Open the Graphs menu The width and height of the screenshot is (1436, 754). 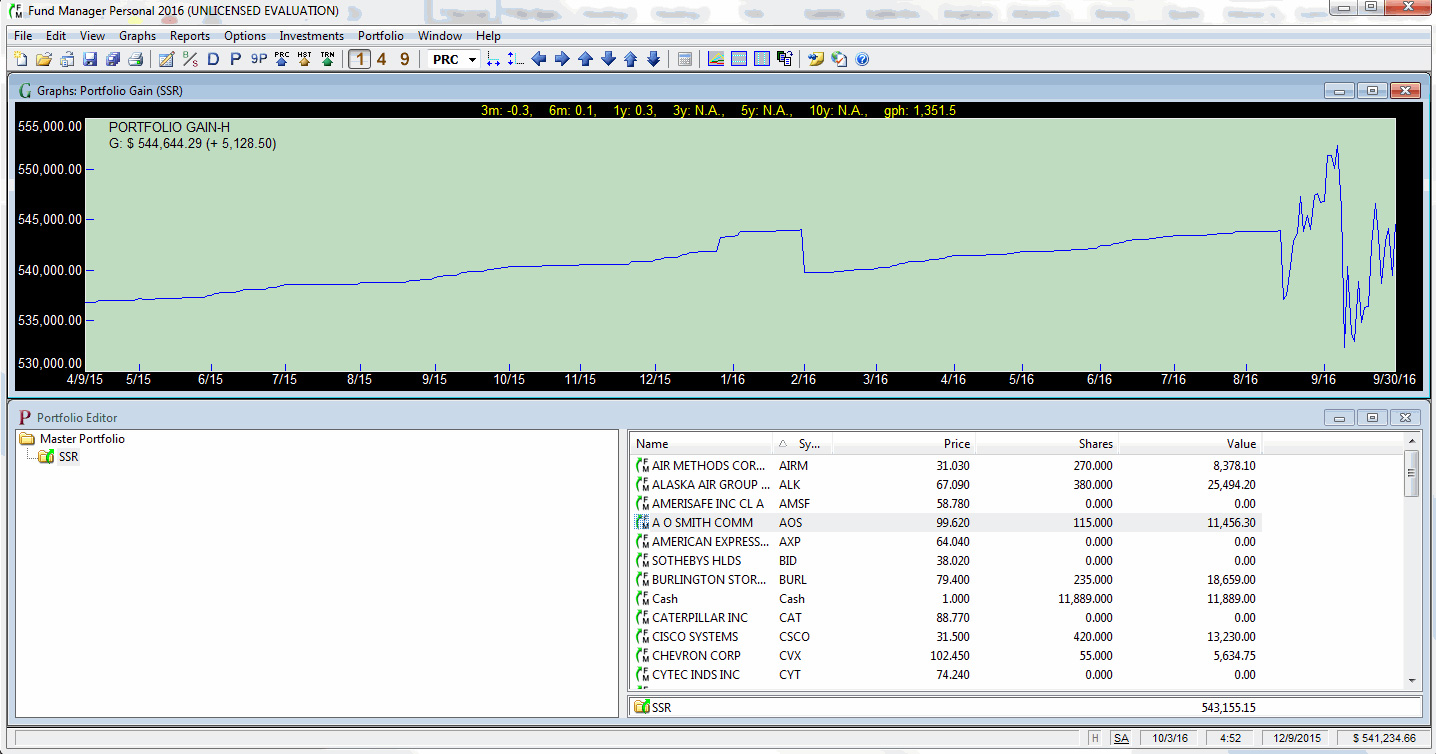[137, 36]
